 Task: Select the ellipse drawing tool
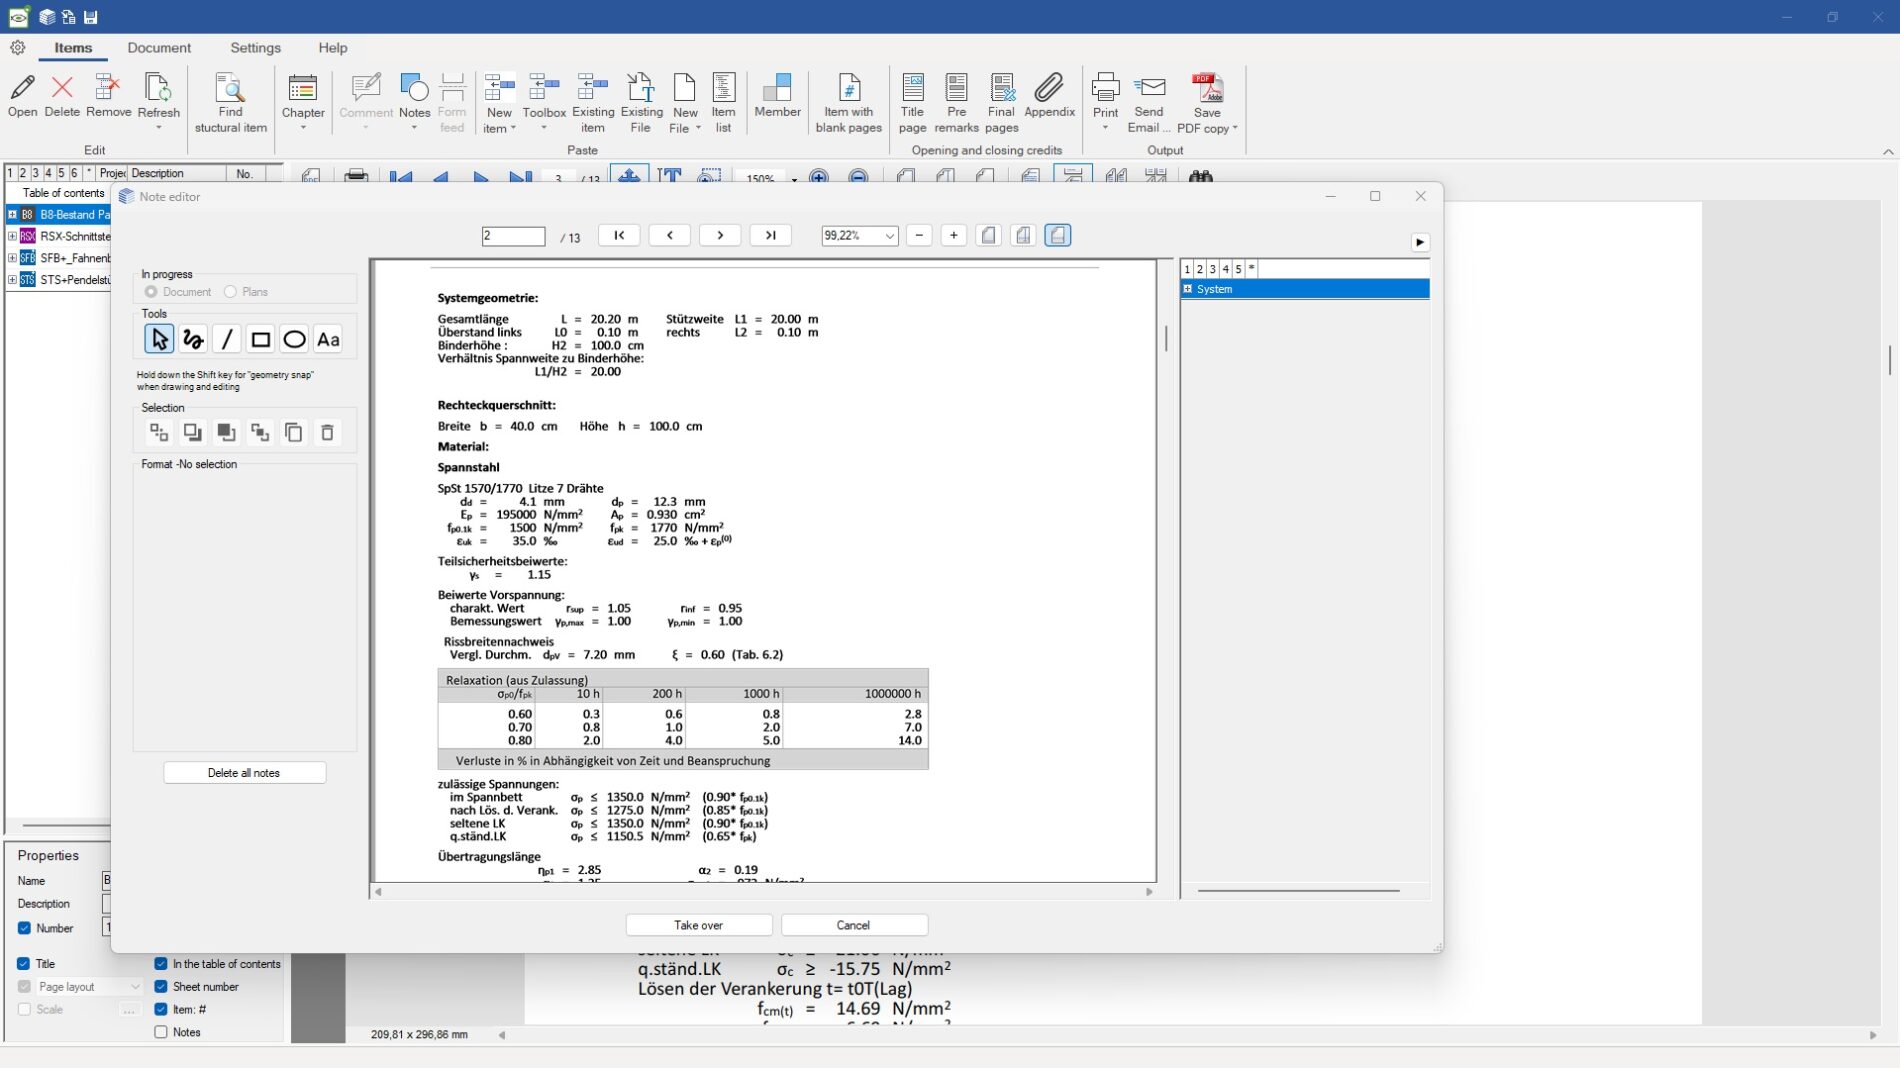click(x=294, y=340)
